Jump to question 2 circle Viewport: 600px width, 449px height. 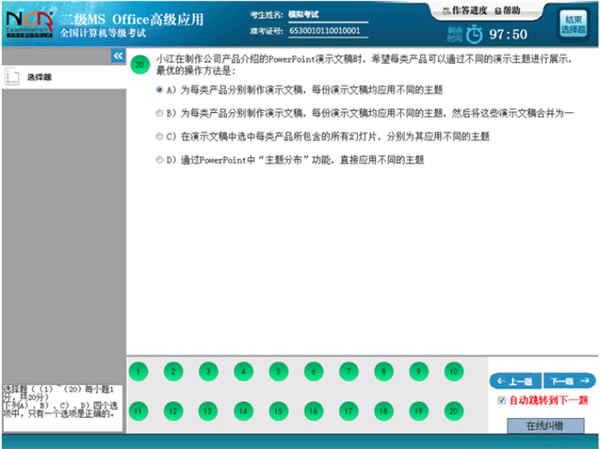(173, 371)
